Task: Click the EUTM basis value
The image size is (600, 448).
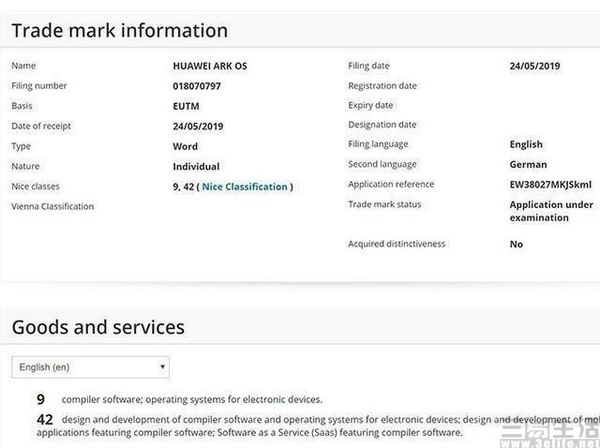Action: tap(186, 106)
